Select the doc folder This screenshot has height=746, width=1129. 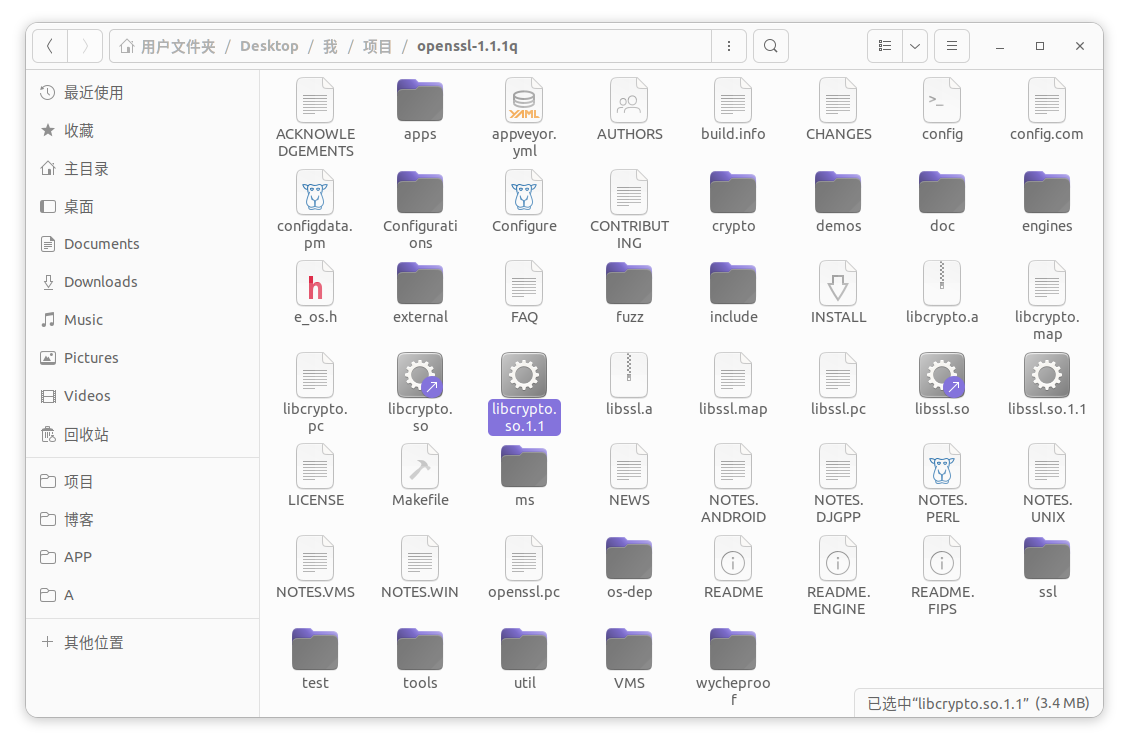pos(942,192)
